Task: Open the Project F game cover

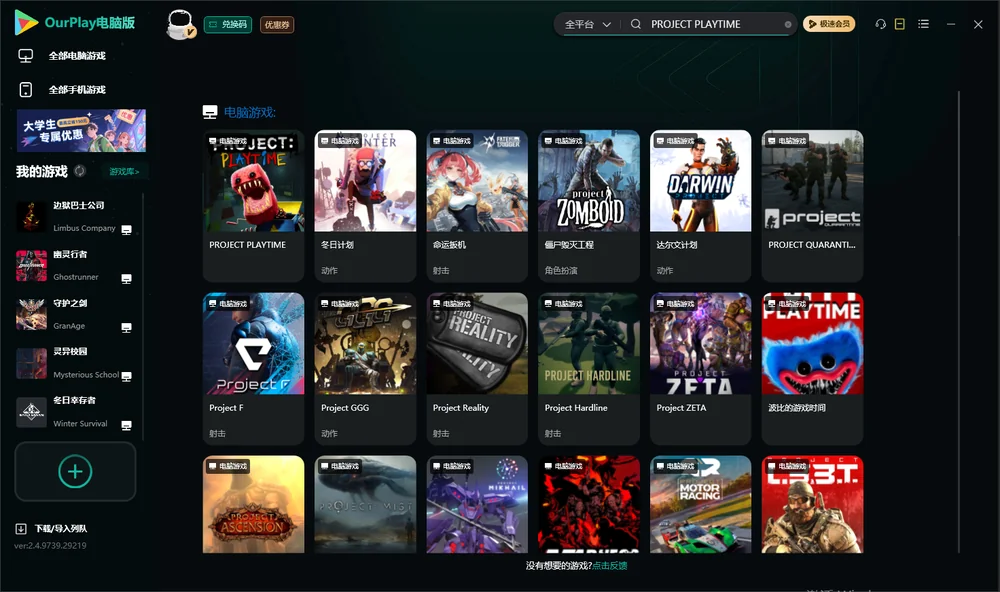Action: [x=254, y=344]
